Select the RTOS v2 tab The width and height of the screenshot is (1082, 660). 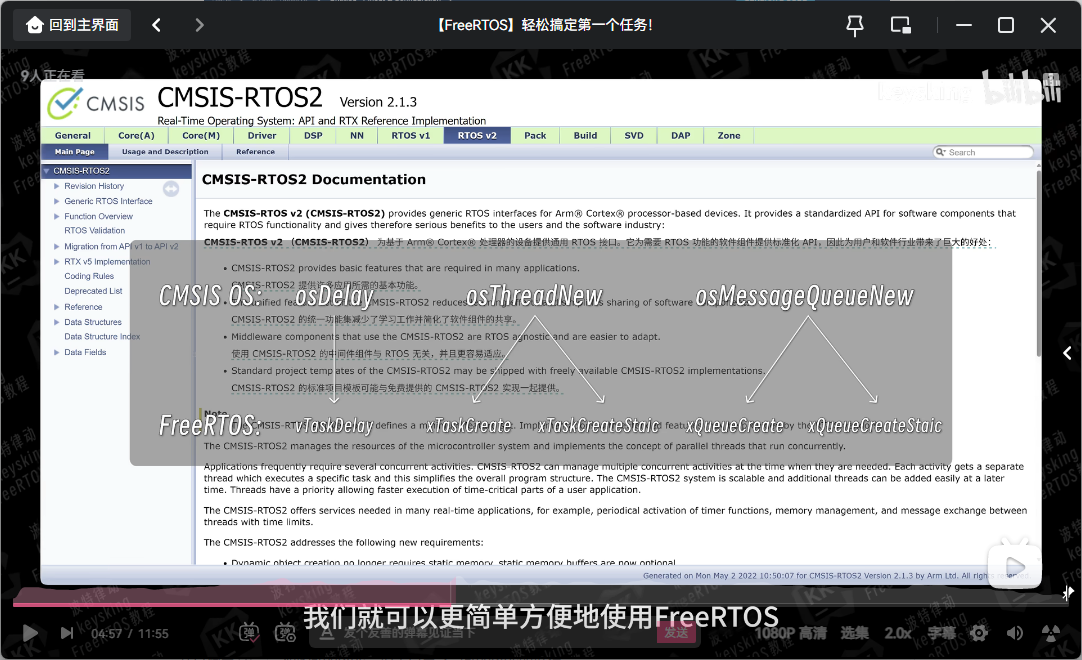pyautogui.click(x=477, y=135)
